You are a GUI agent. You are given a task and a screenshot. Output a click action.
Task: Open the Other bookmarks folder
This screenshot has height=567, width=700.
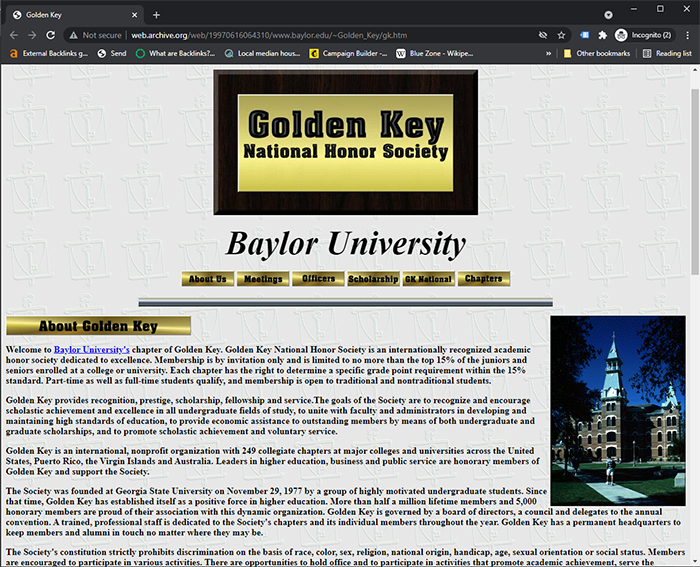[x=597, y=54]
